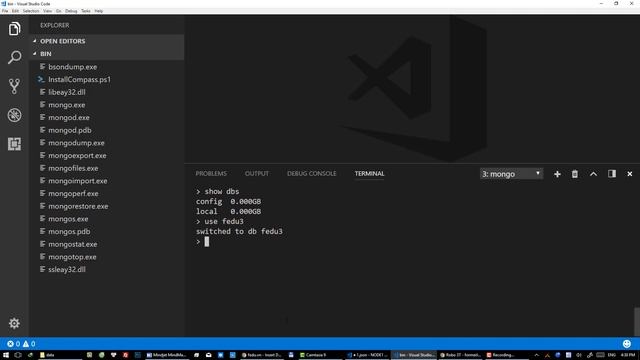Send feedback via the smiley icon
Screen dimensions: 640x360
coord(627,344)
